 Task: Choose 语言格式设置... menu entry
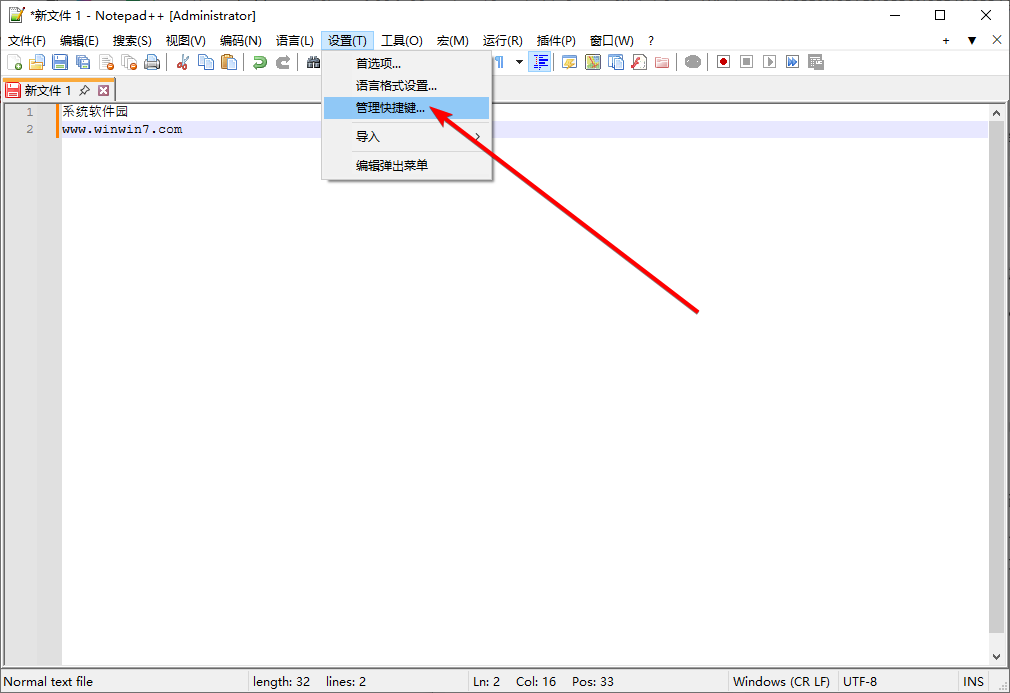[x=406, y=86]
